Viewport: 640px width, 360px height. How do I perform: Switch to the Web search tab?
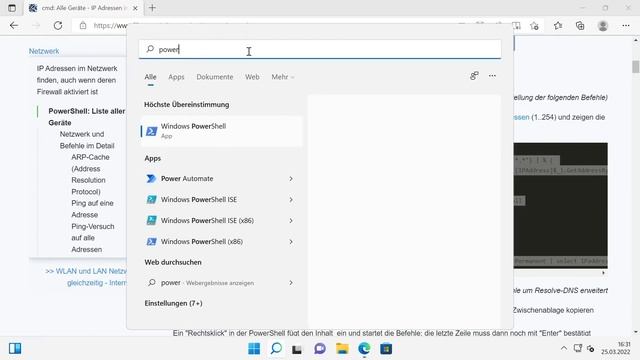(x=252, y=77)
